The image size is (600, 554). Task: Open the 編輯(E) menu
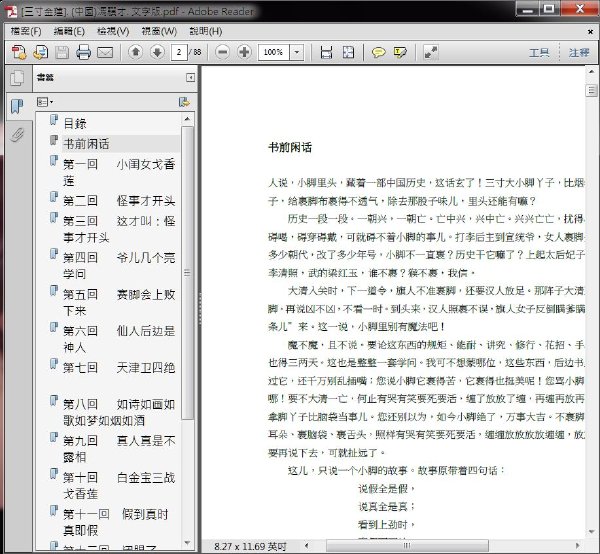tap(69, 31)
